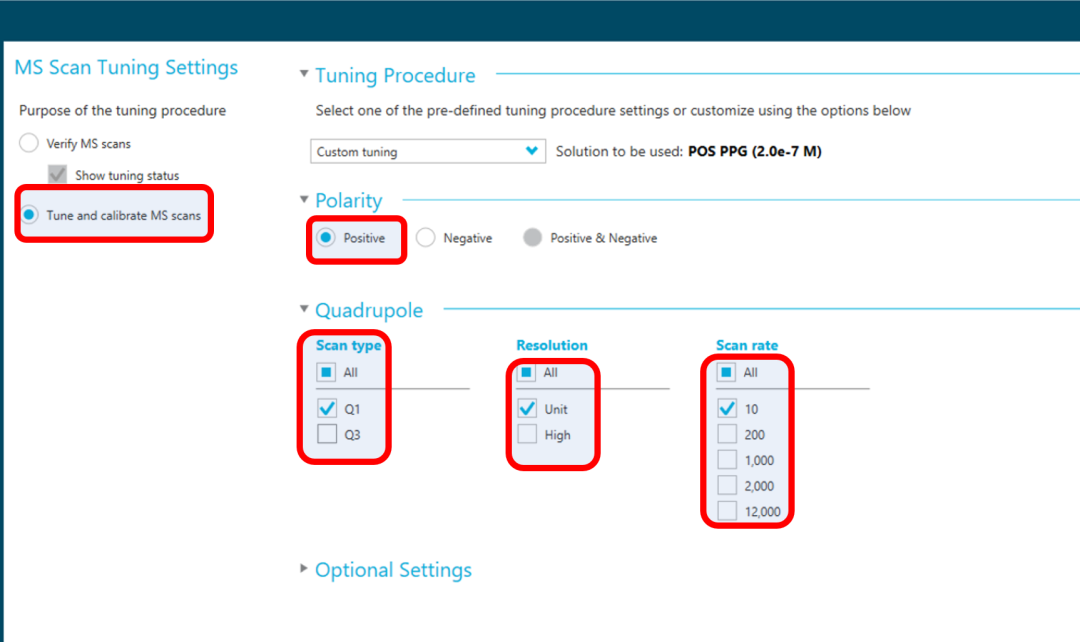1080x642 pixels.
Task: Enable the Q3 scan type
Action: [x=326, y=434]
